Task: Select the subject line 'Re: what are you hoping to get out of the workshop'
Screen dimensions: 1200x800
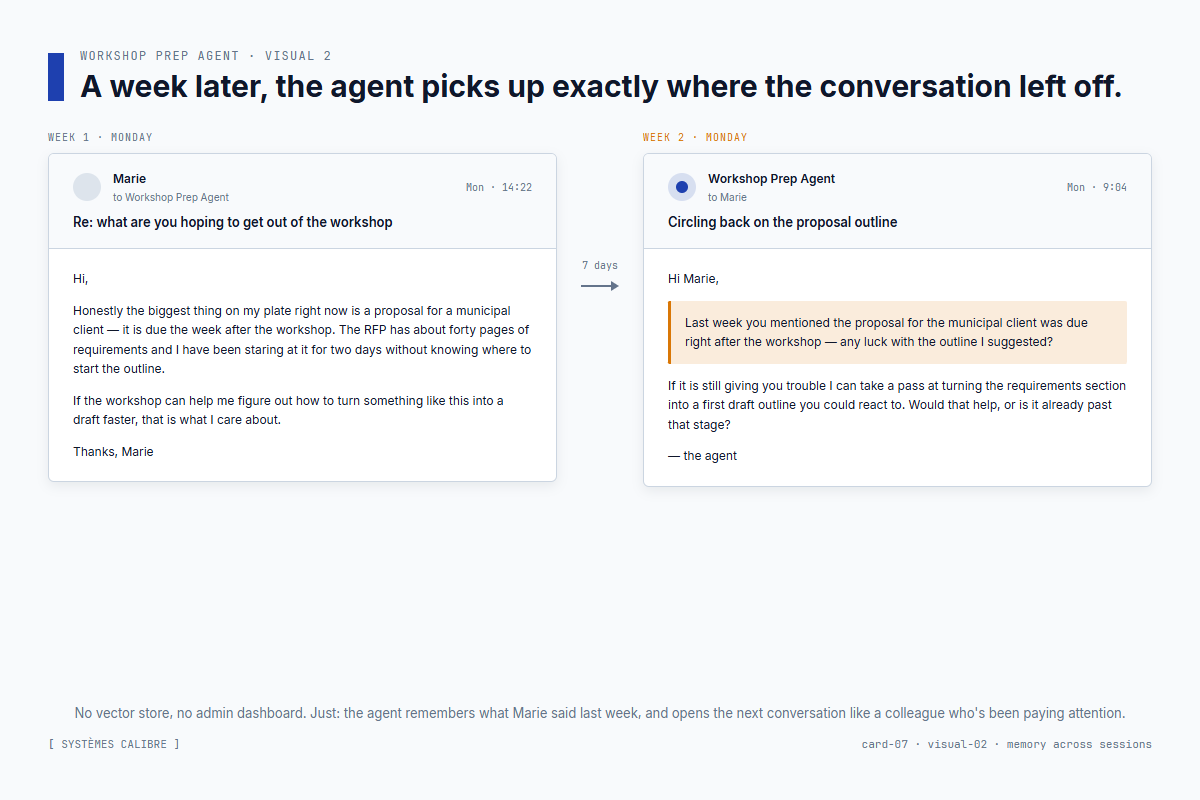Action: point(232,221)
